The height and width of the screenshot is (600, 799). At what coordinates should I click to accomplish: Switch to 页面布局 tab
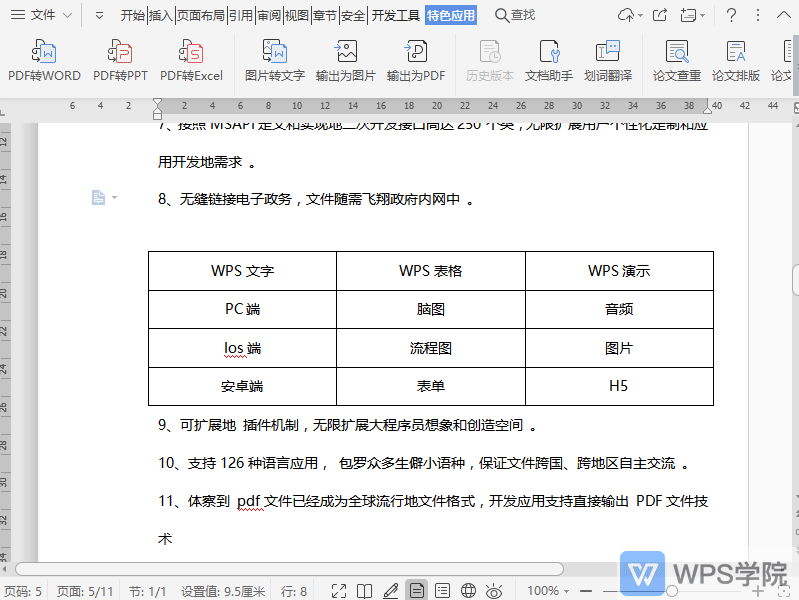click(x=201, y=15)
